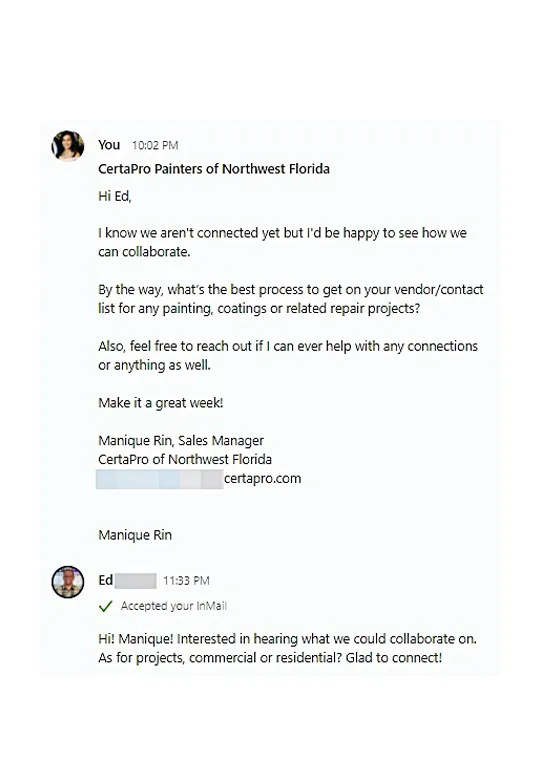Click the subject CertaPro Painters of Northwest Florida
The height and width of the screenshot is (774, 551).
point(214,169)
